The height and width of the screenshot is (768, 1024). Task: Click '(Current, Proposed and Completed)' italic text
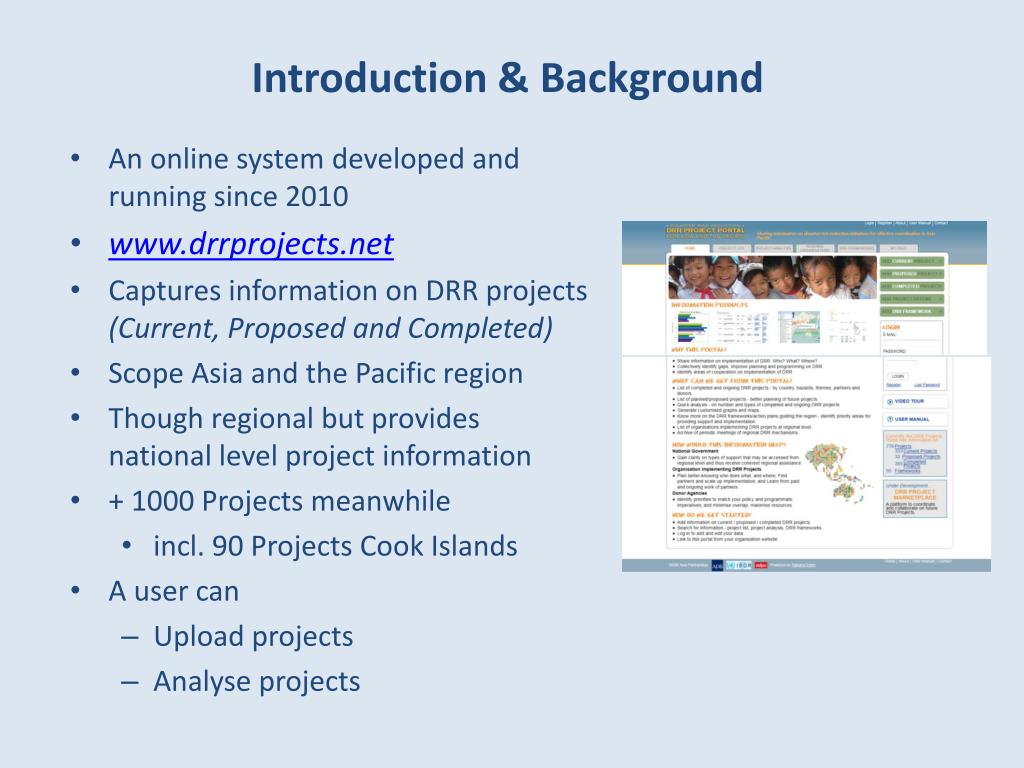tap(331, 328)
